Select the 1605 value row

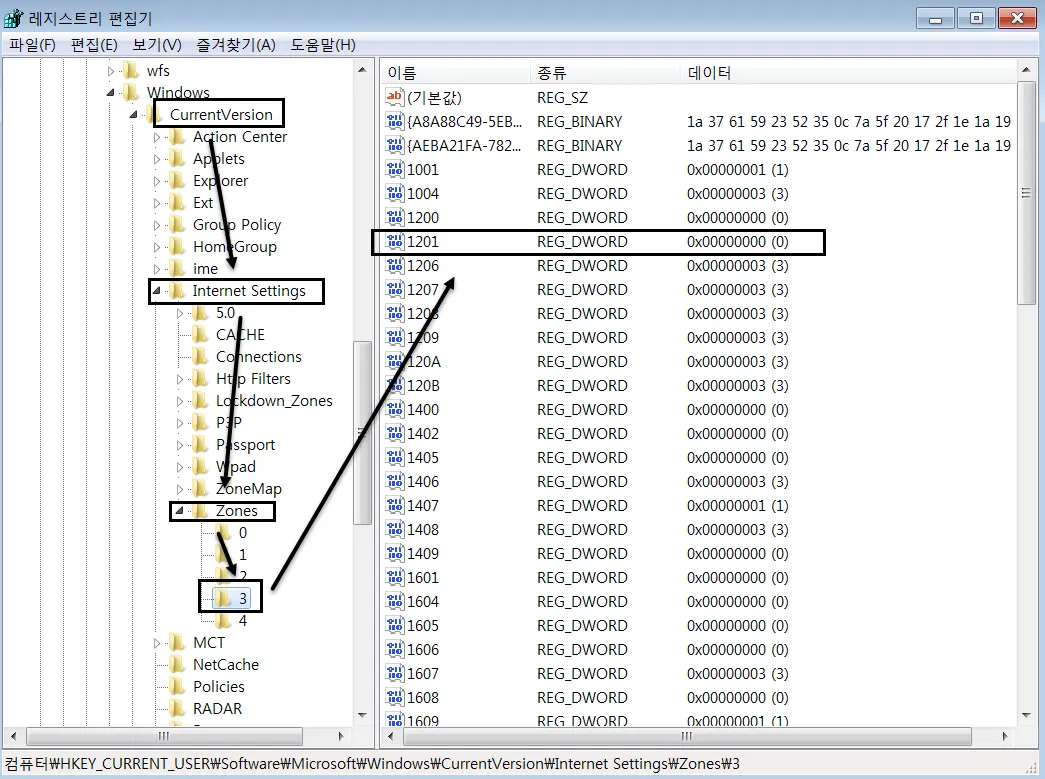coord(699,625)
